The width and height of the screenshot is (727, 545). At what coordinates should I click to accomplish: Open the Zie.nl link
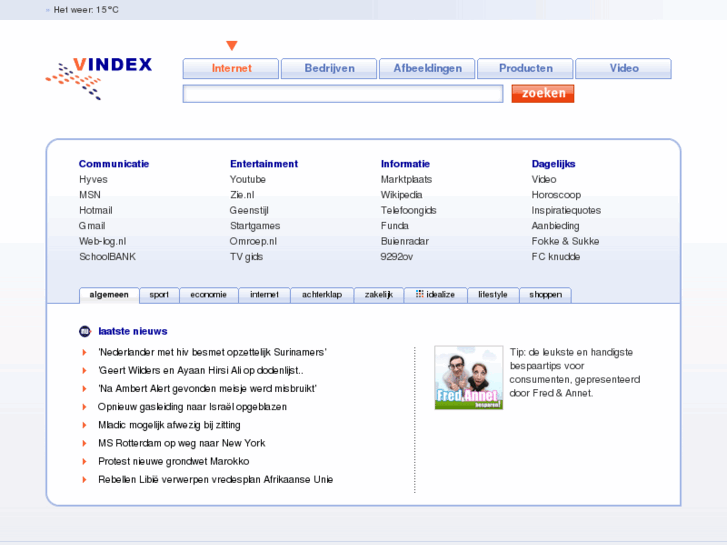[242, 195]
